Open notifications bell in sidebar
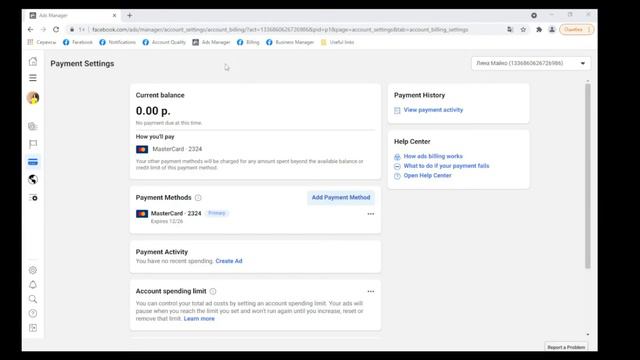This screenshot has height=360, width=640. click(33, 284)
